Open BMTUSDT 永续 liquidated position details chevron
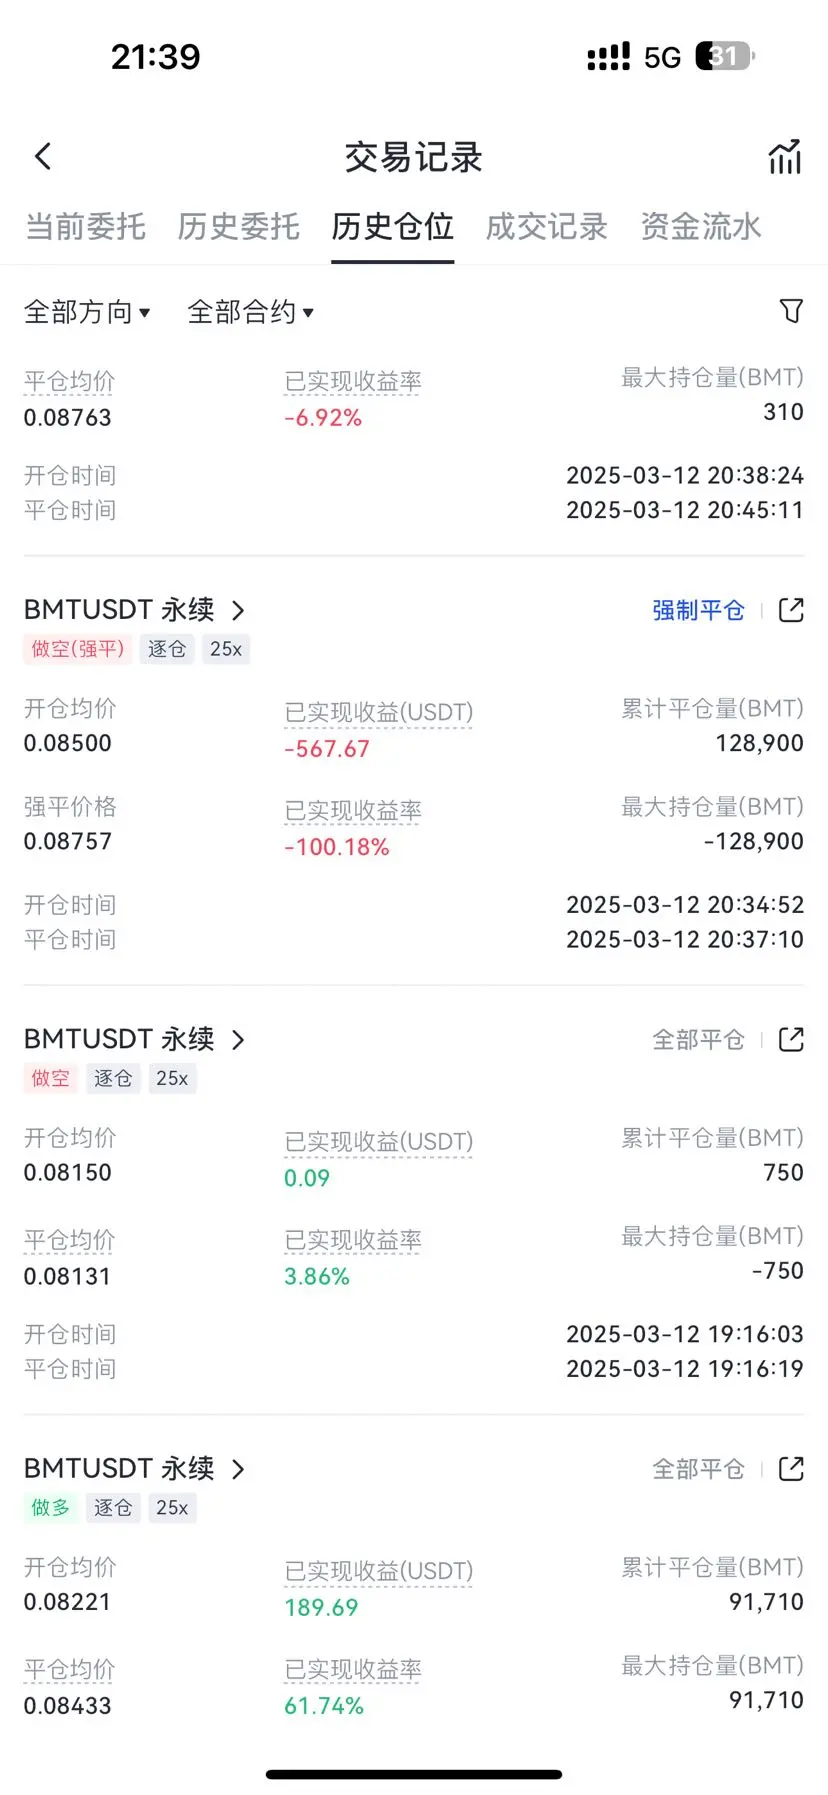The height and width of the screenshot is (1795, 828). click(238, 610)
